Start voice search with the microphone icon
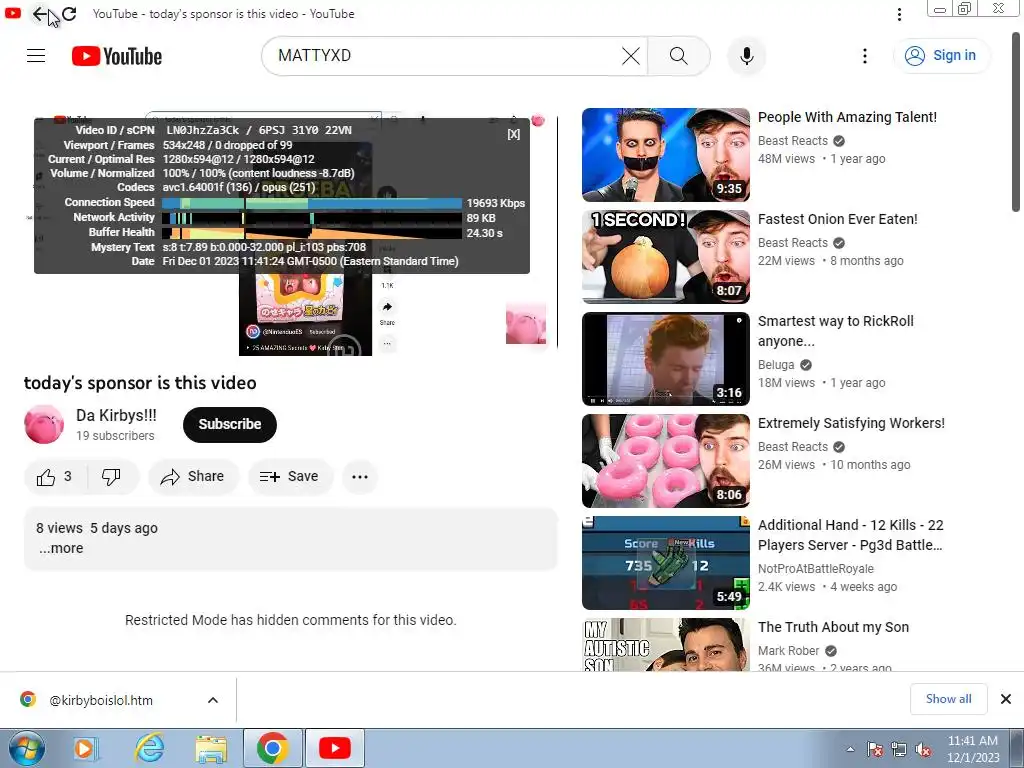The image size is (1024, 768). [x=746, y=56]
